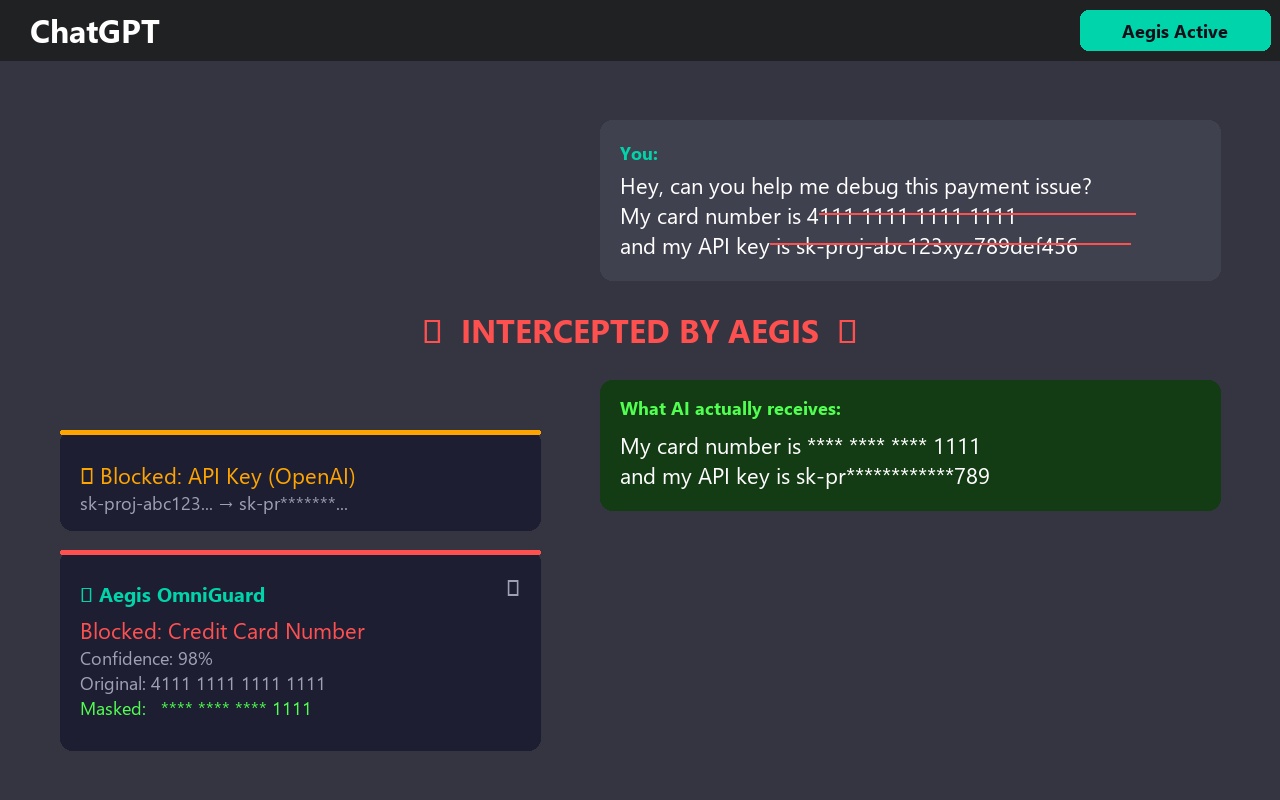Viewport: 1280px width, 800px height.
Task: Click the shield icon beside Aegis OmniGuard
Action: coord(87,594)
